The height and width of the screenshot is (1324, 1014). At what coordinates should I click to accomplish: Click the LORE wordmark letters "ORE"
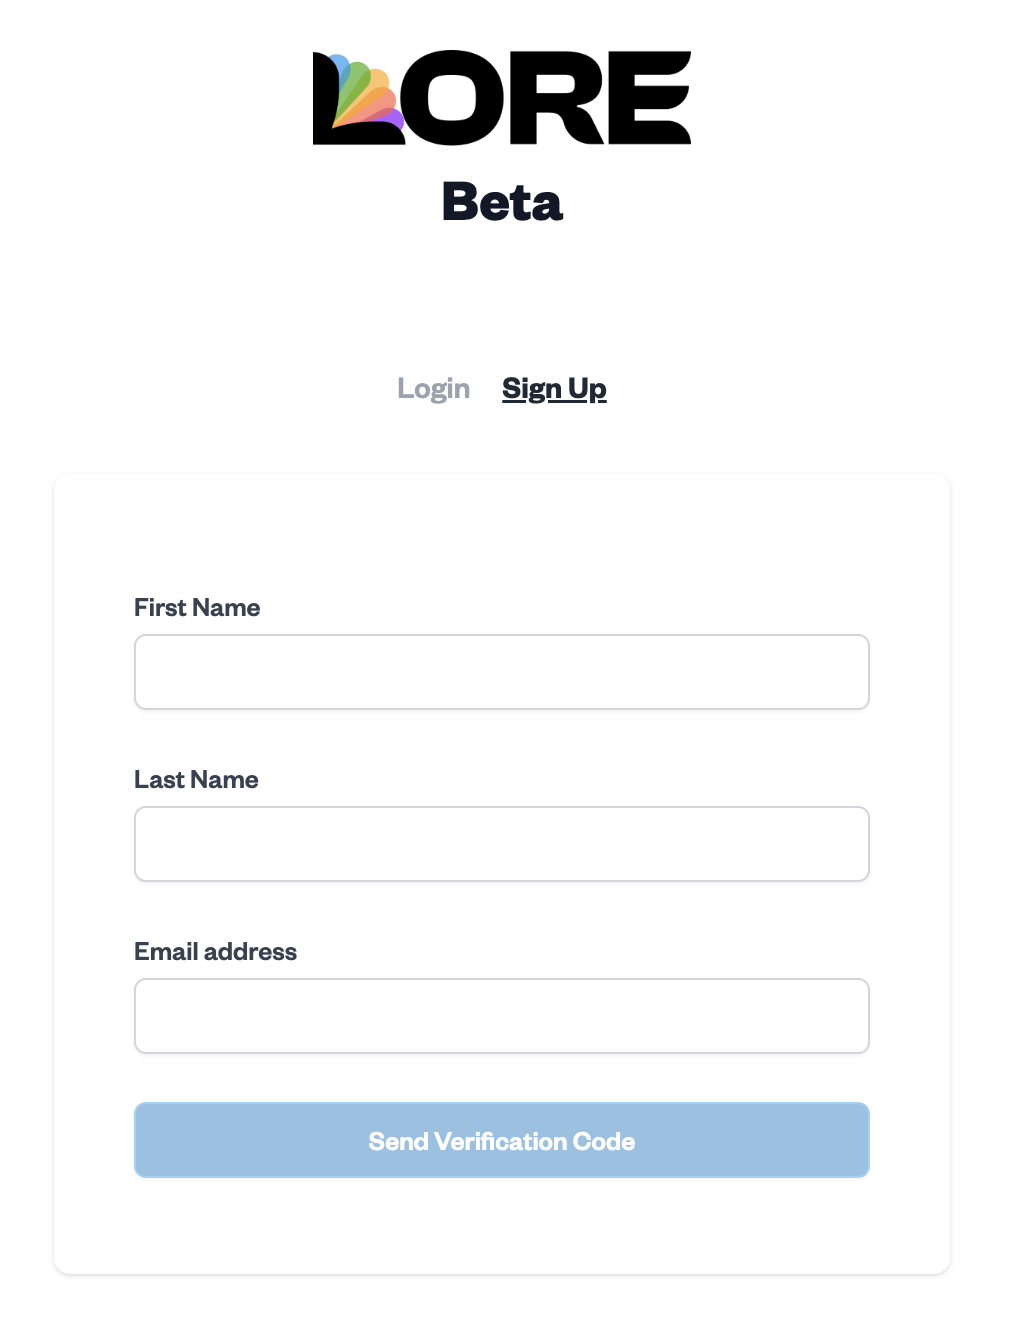pos(548,98)
